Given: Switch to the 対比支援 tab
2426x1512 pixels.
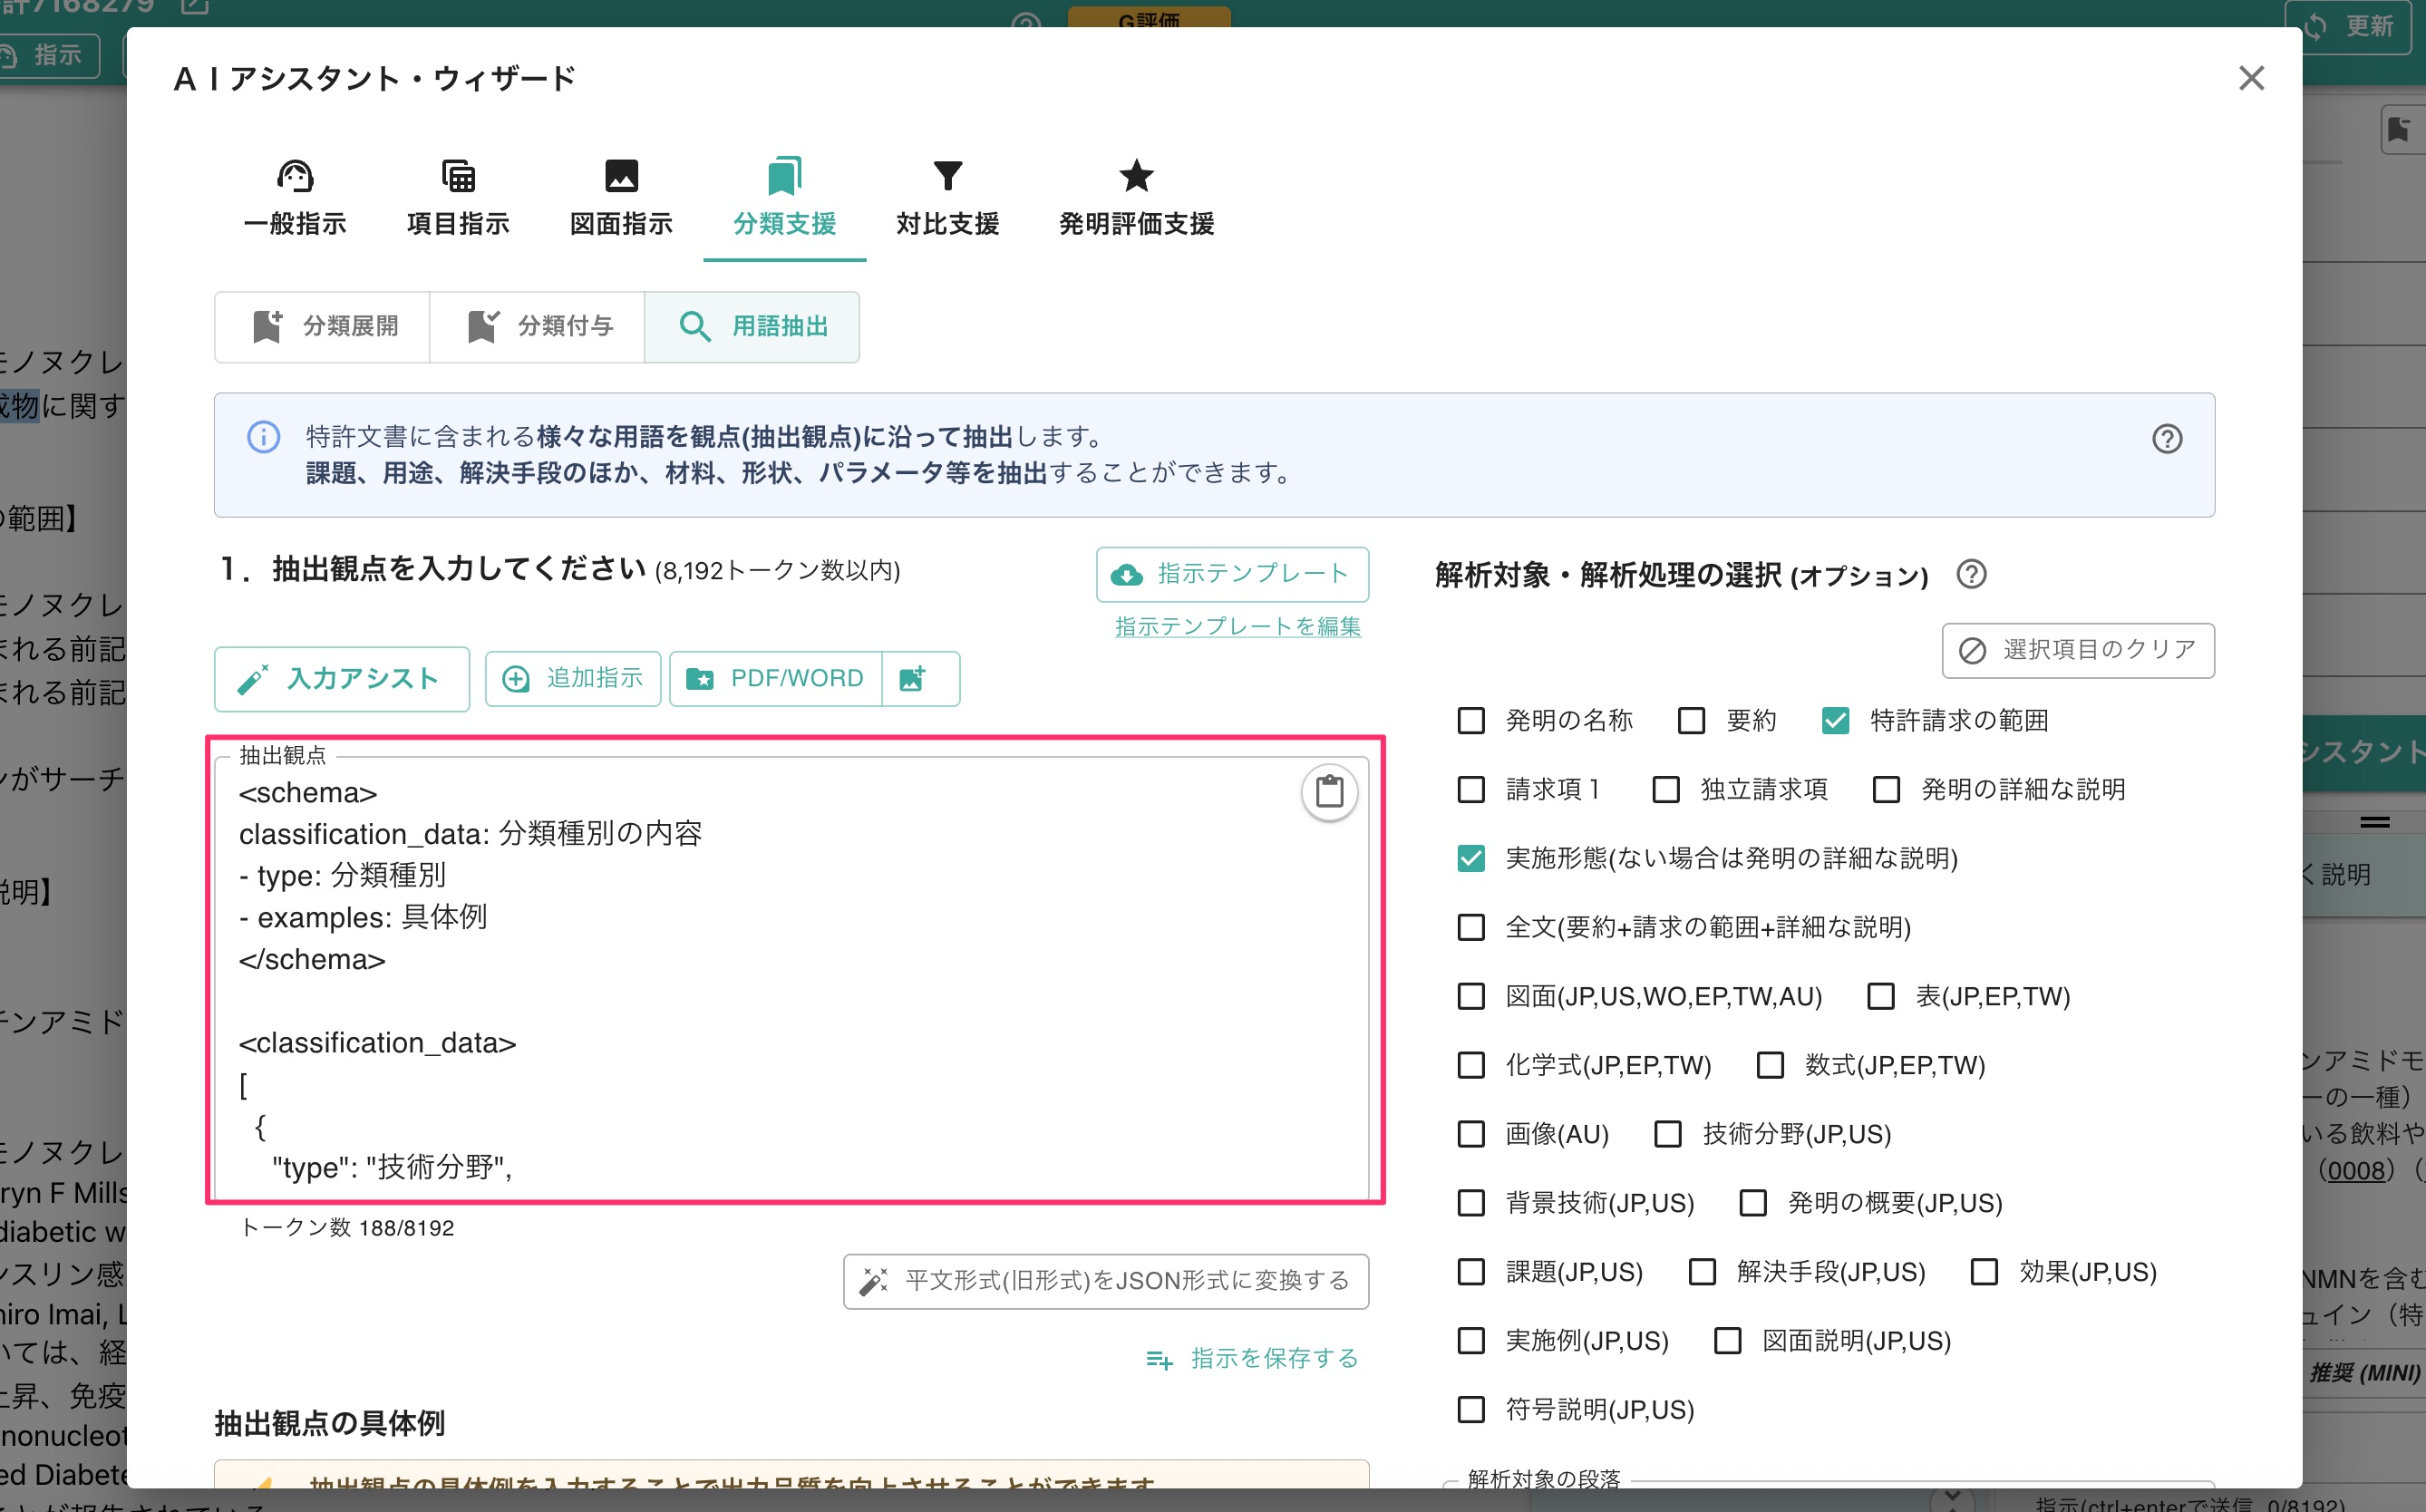Looking at the screenshot, I should pos(947,199).
